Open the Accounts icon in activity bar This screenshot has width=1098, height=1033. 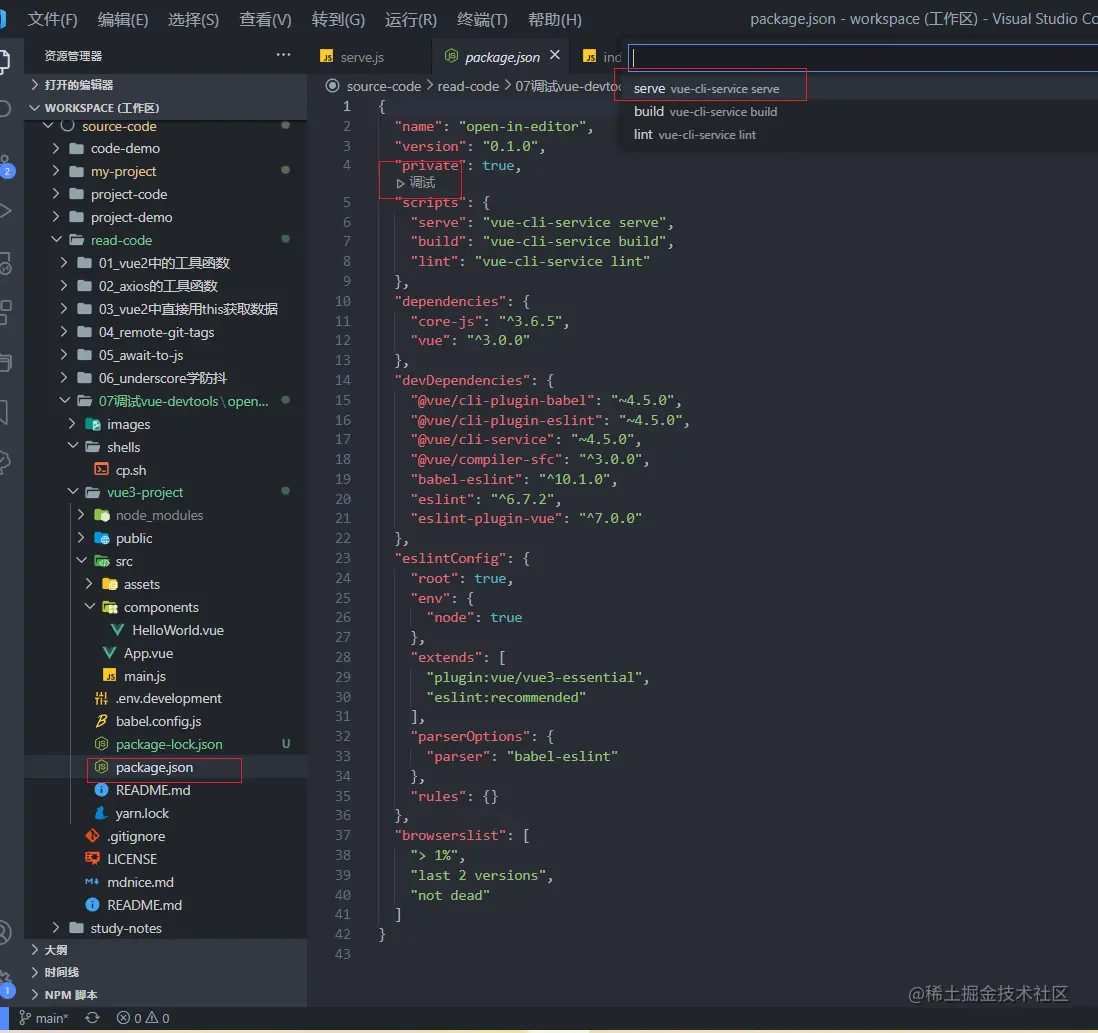(x=4, y=932)
